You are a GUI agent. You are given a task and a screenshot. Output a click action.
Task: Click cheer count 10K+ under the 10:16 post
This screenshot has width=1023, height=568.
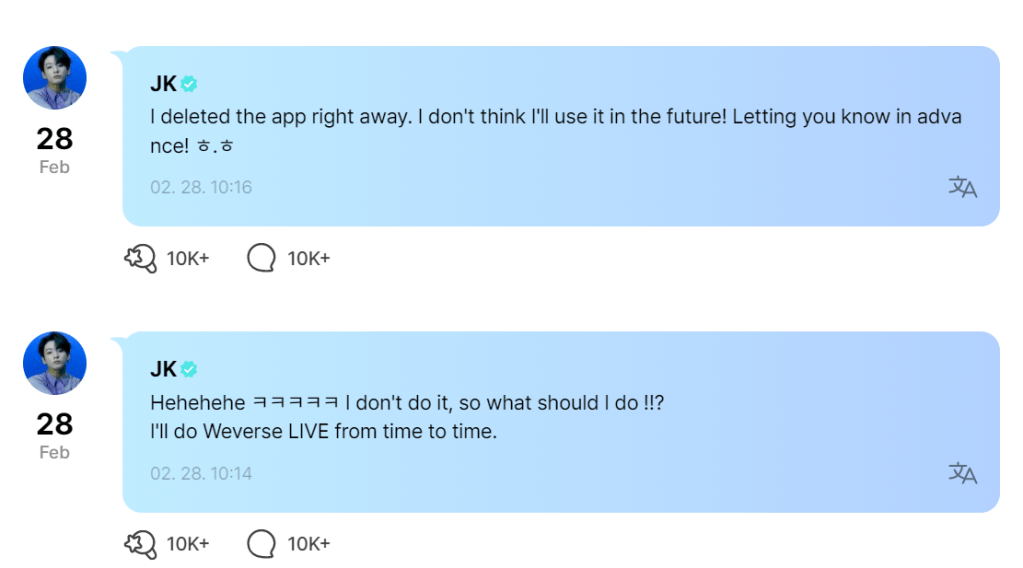pyautogui.click(x=188, y=259)
